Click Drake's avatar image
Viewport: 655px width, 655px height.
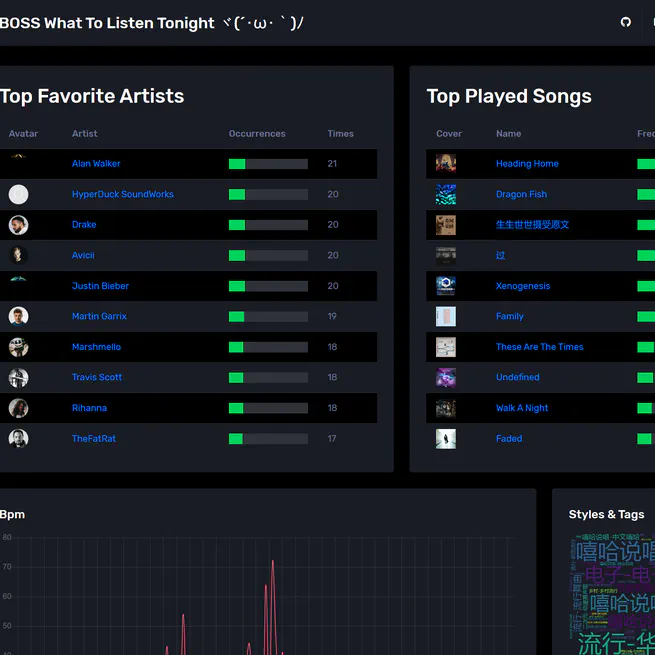click(x=19, y=225)
